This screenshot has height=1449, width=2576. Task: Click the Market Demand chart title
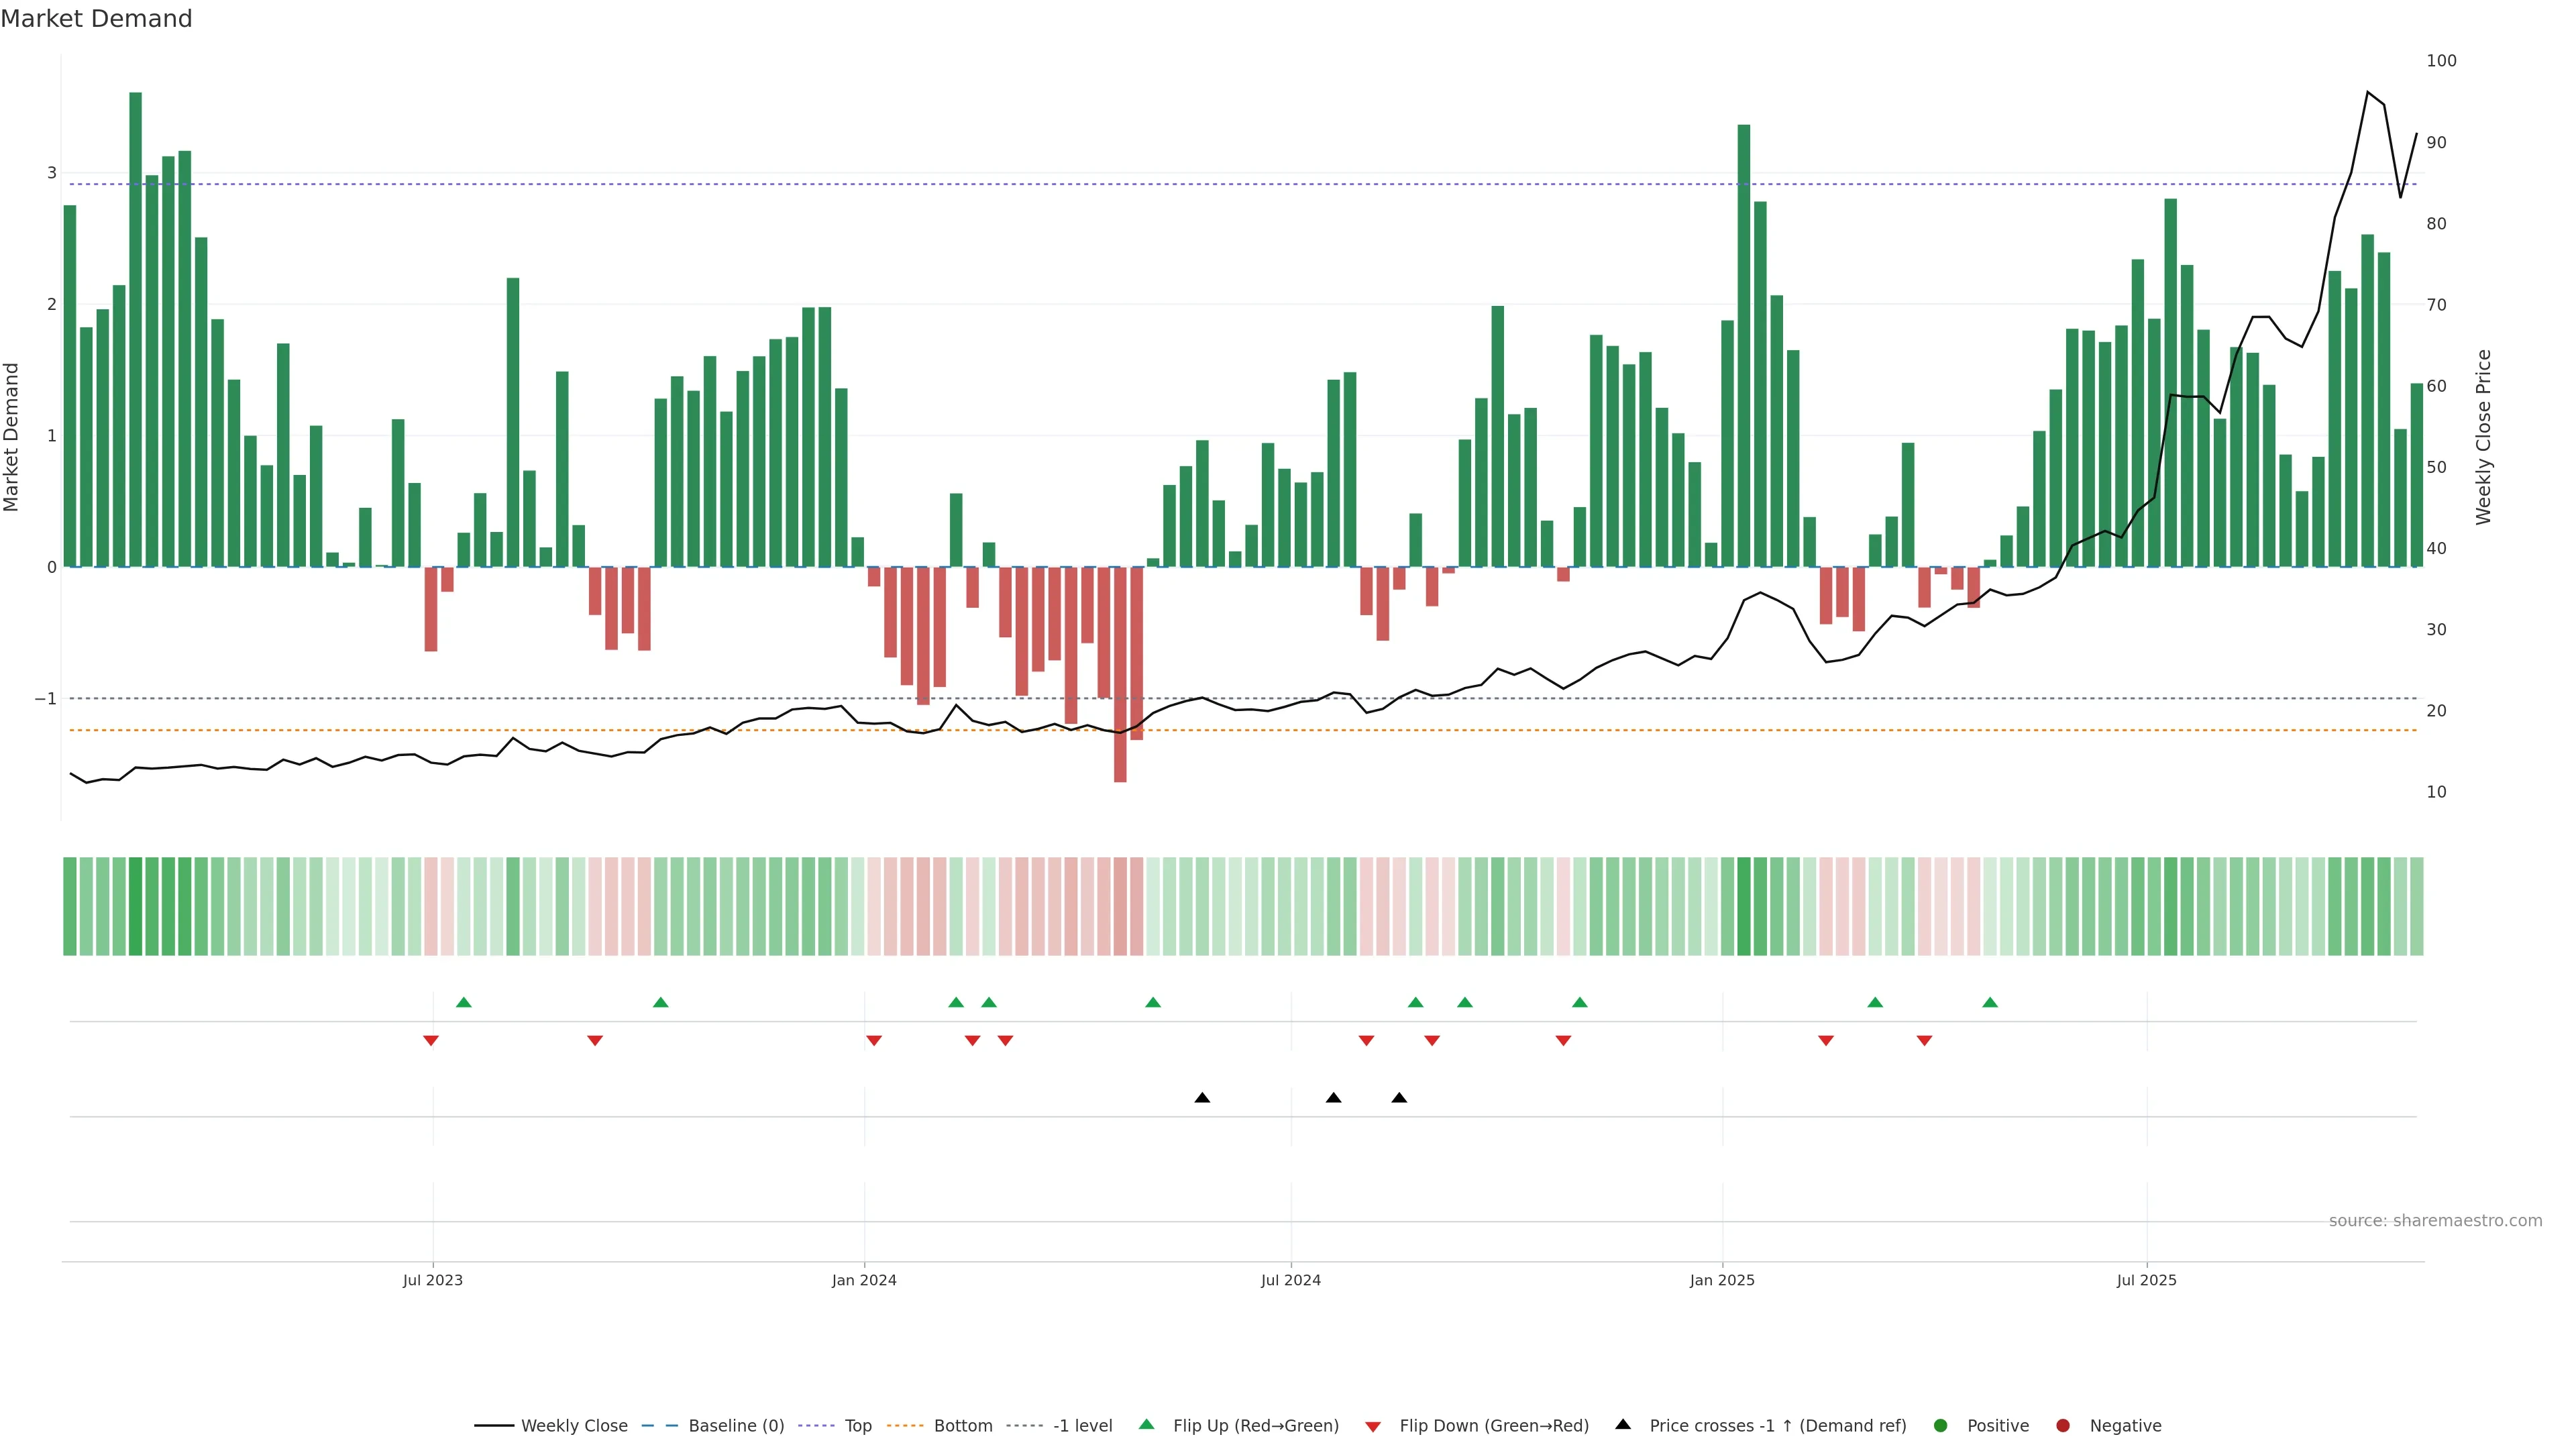(96, 19)
